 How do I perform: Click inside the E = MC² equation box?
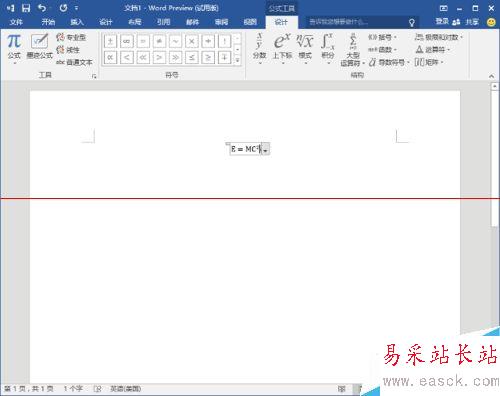point(245,149)
